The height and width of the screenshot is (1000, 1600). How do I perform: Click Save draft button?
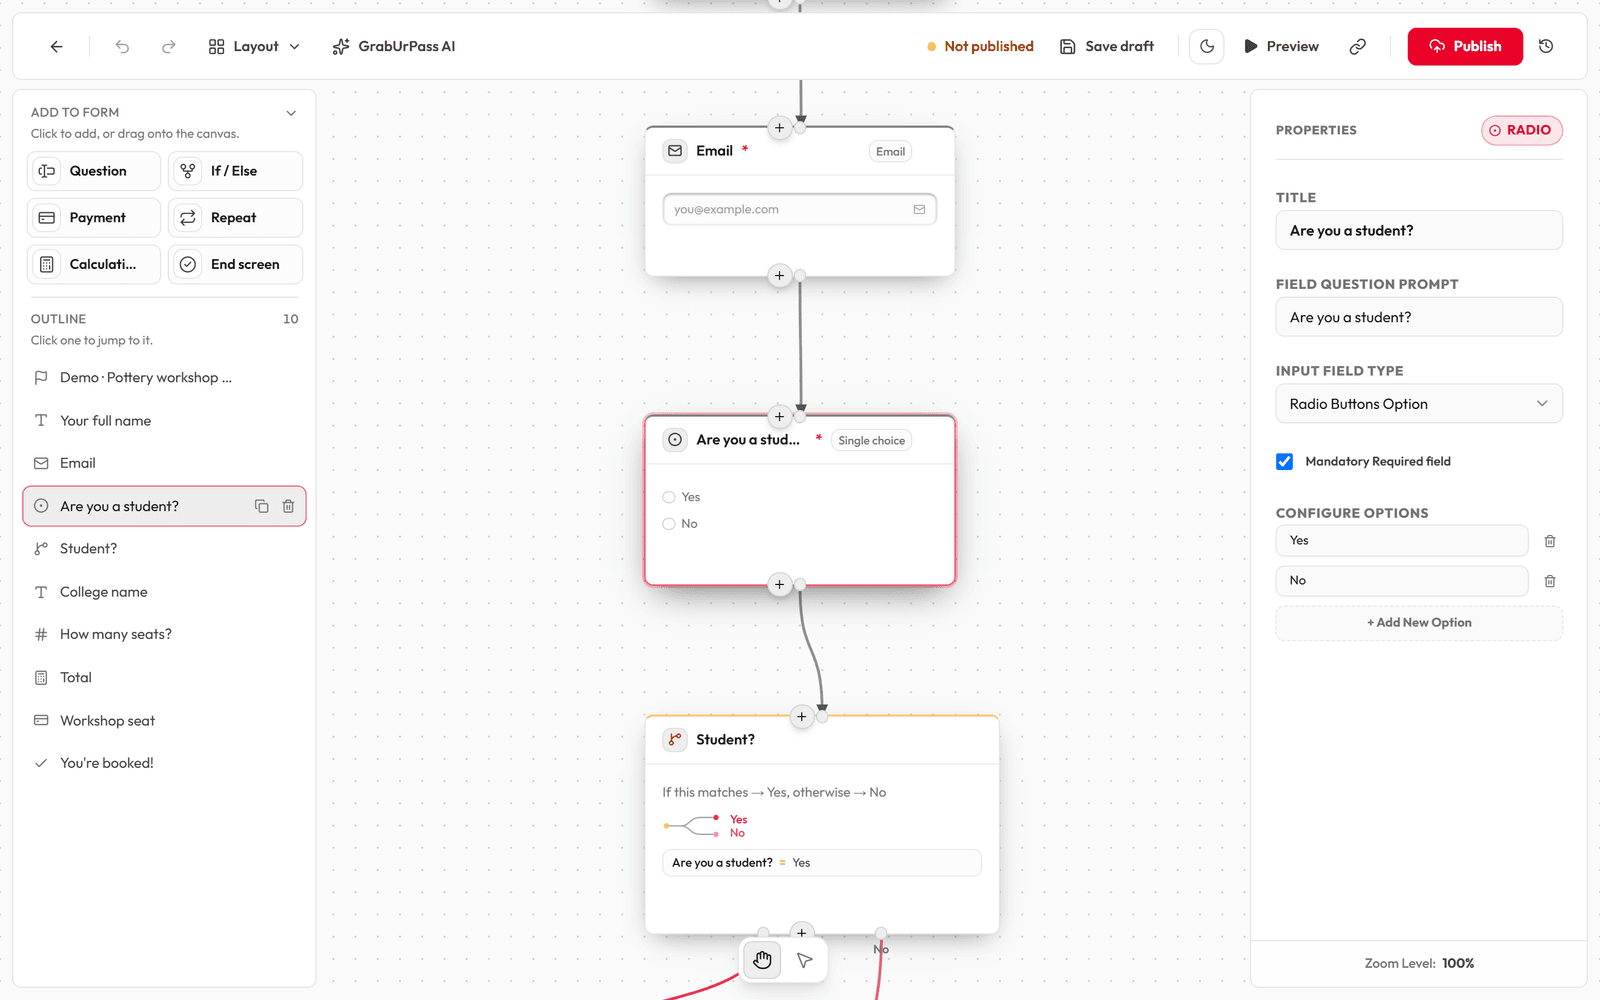tap(1107, 47)
